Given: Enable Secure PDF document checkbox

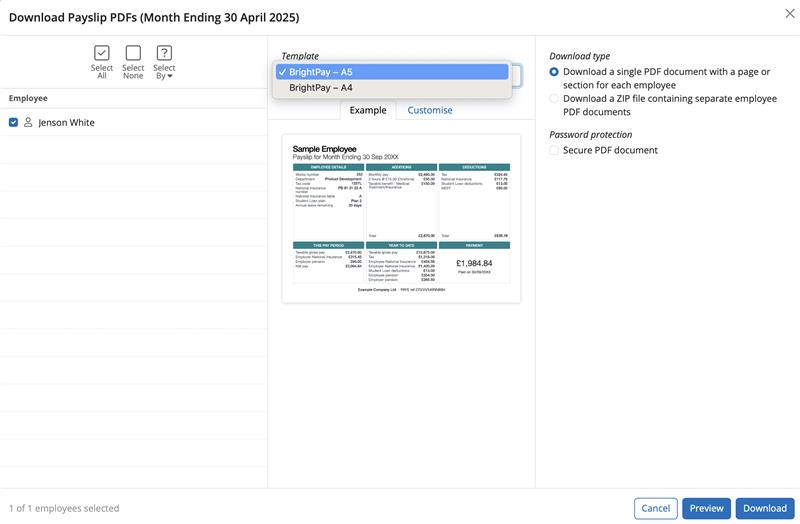Looking at the screenshot, I should (554, 150).
